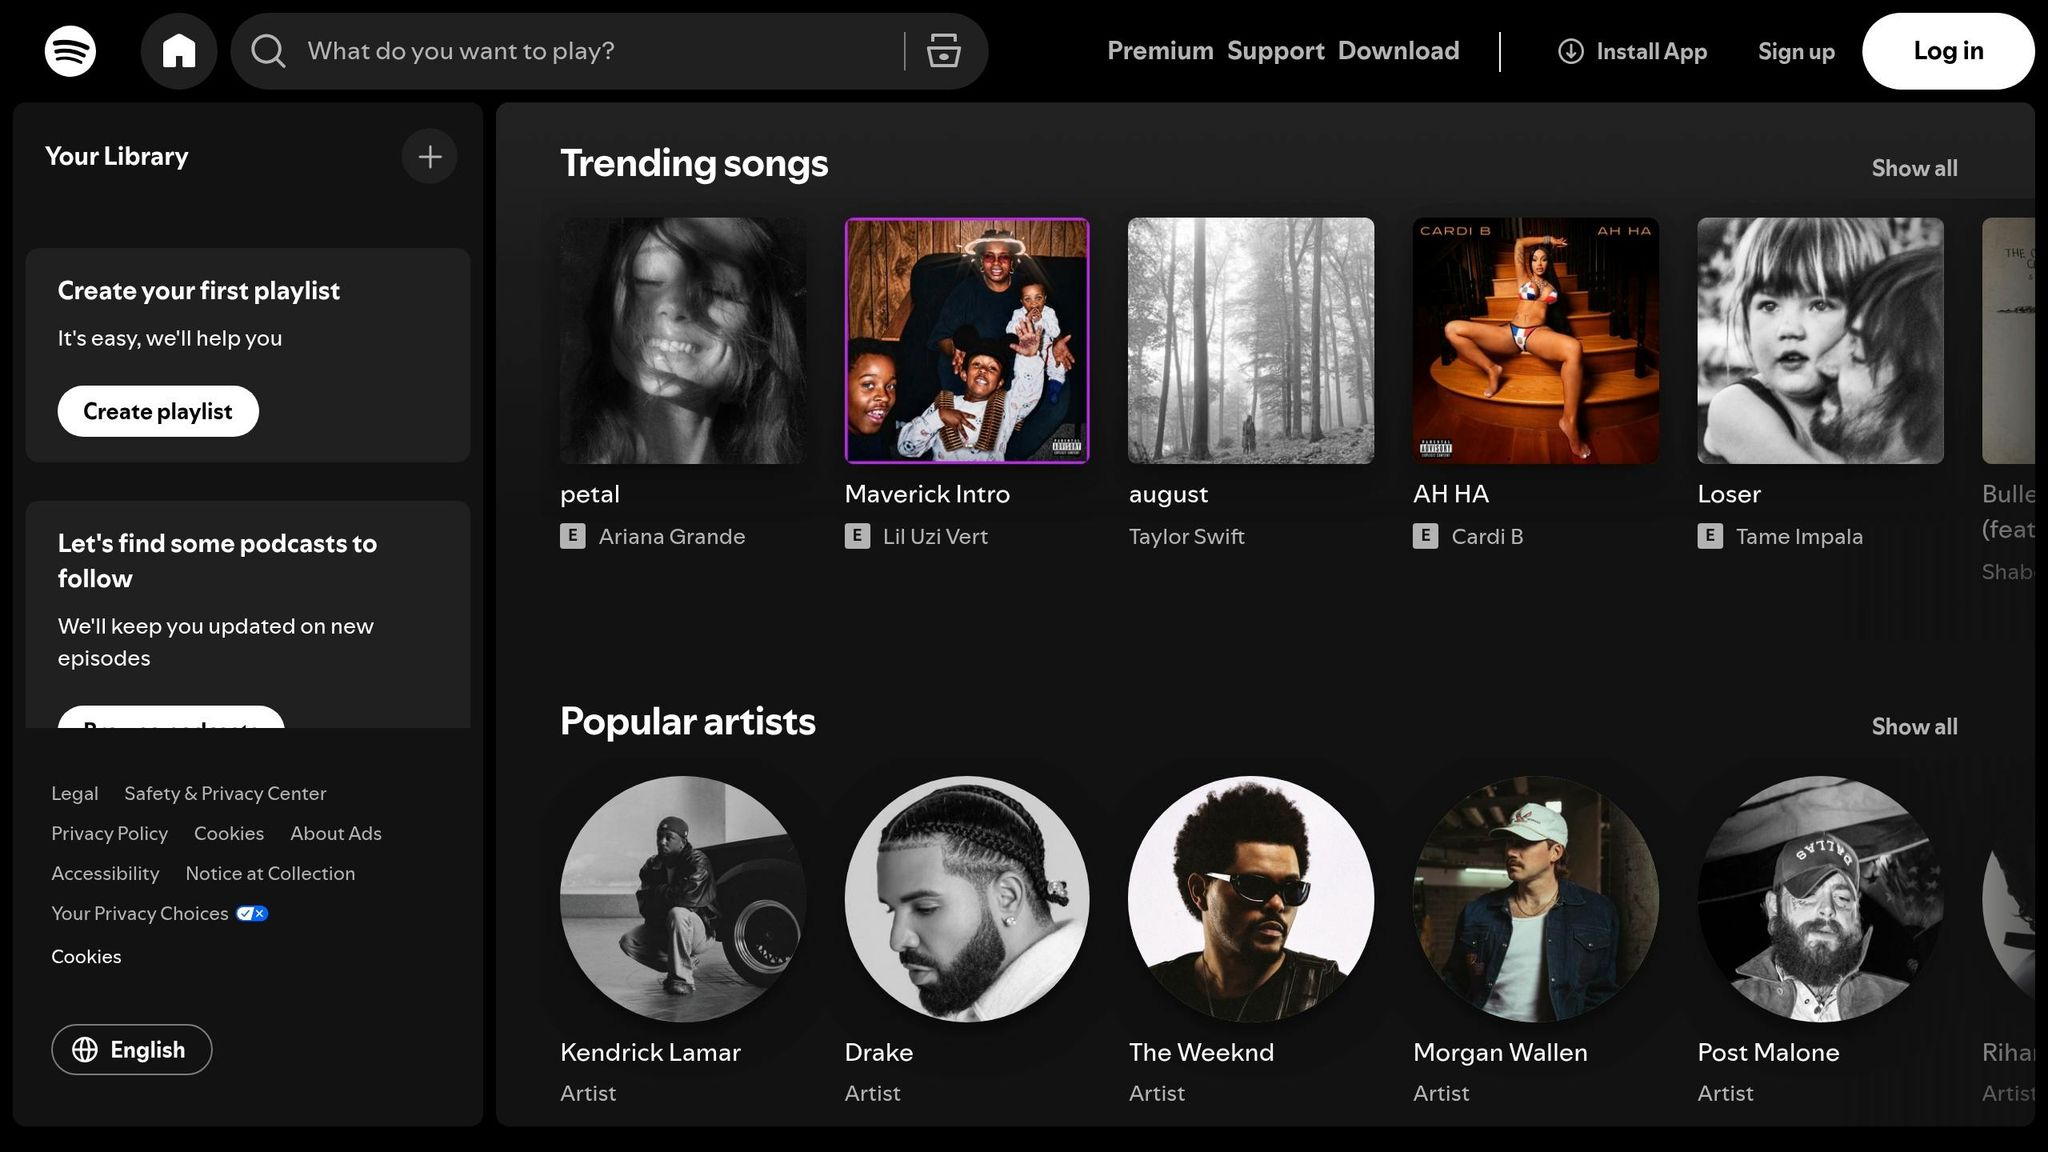The width and height of the screenshot is (2048, 1152).
Task: Click the 'petal' song title
Action: [x=590, y=494]
